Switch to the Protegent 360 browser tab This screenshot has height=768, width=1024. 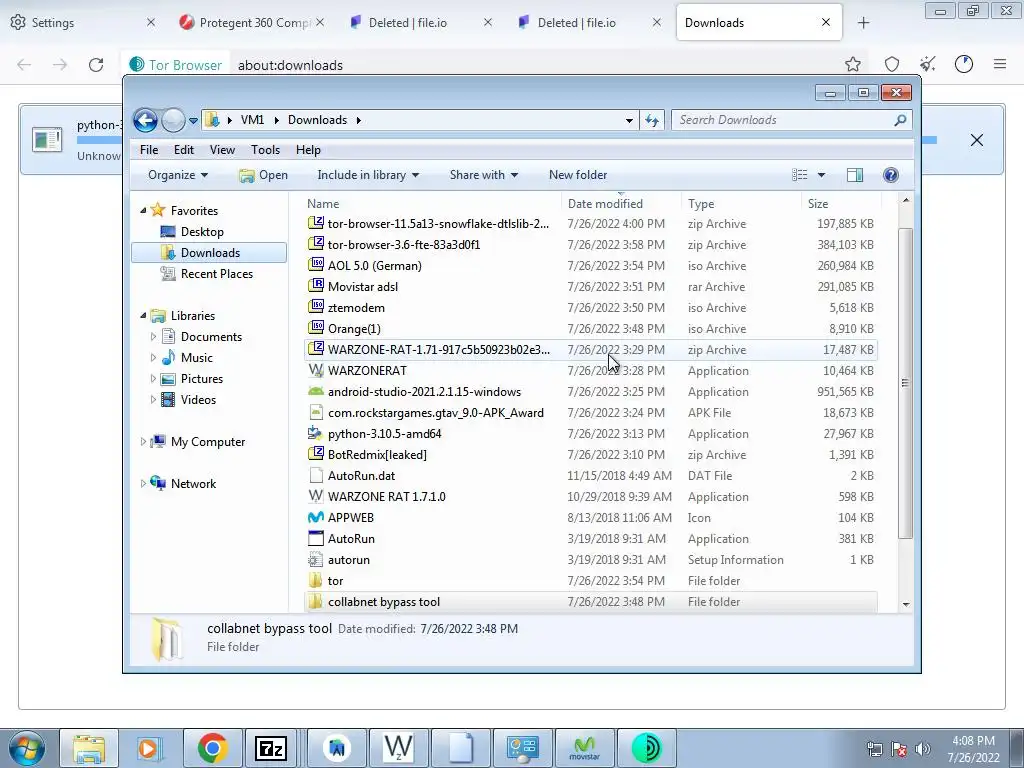click(x=253, y=23)
